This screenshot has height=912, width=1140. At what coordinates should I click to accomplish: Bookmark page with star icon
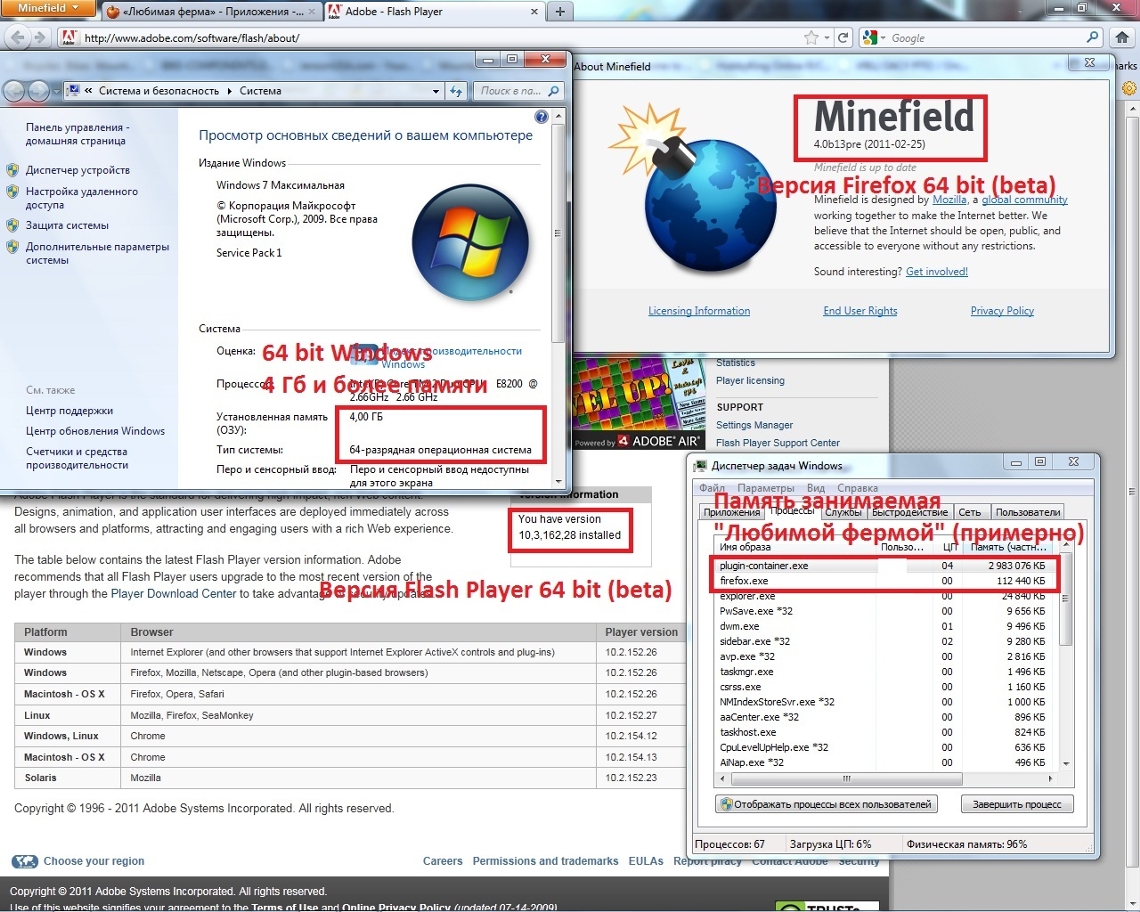811,38
